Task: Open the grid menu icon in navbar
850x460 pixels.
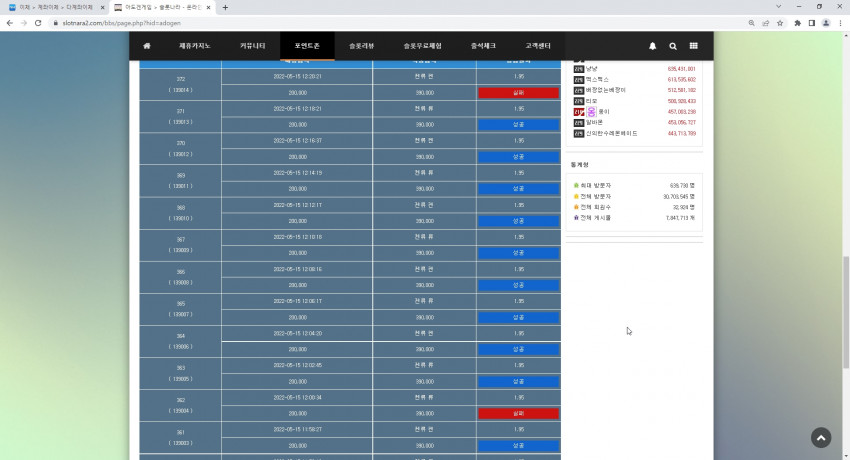Action: click(x=693, y=46)
